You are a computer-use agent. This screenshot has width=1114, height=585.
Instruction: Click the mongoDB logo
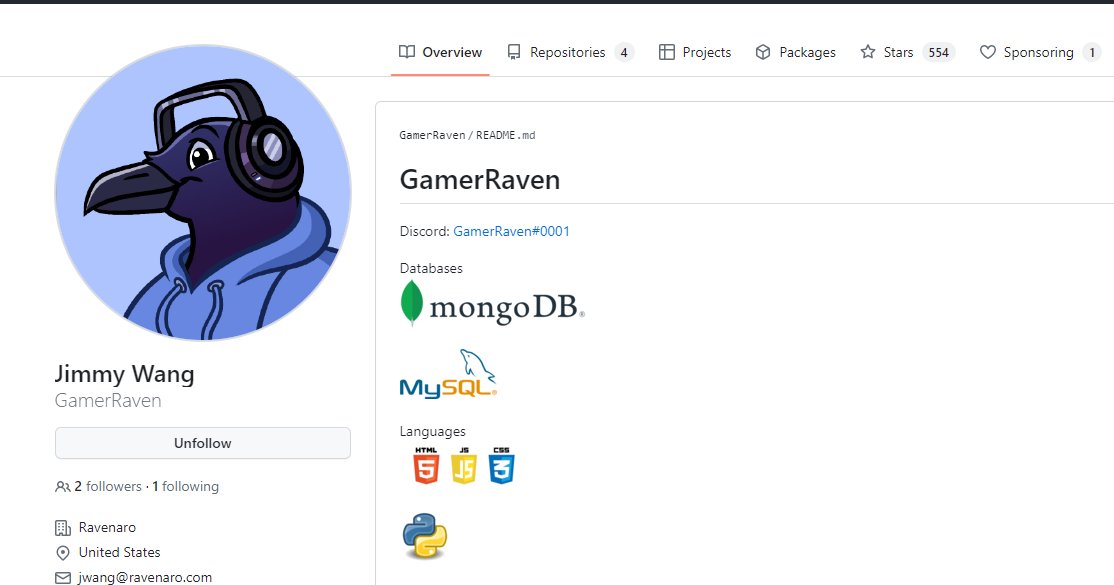point(492,304)
